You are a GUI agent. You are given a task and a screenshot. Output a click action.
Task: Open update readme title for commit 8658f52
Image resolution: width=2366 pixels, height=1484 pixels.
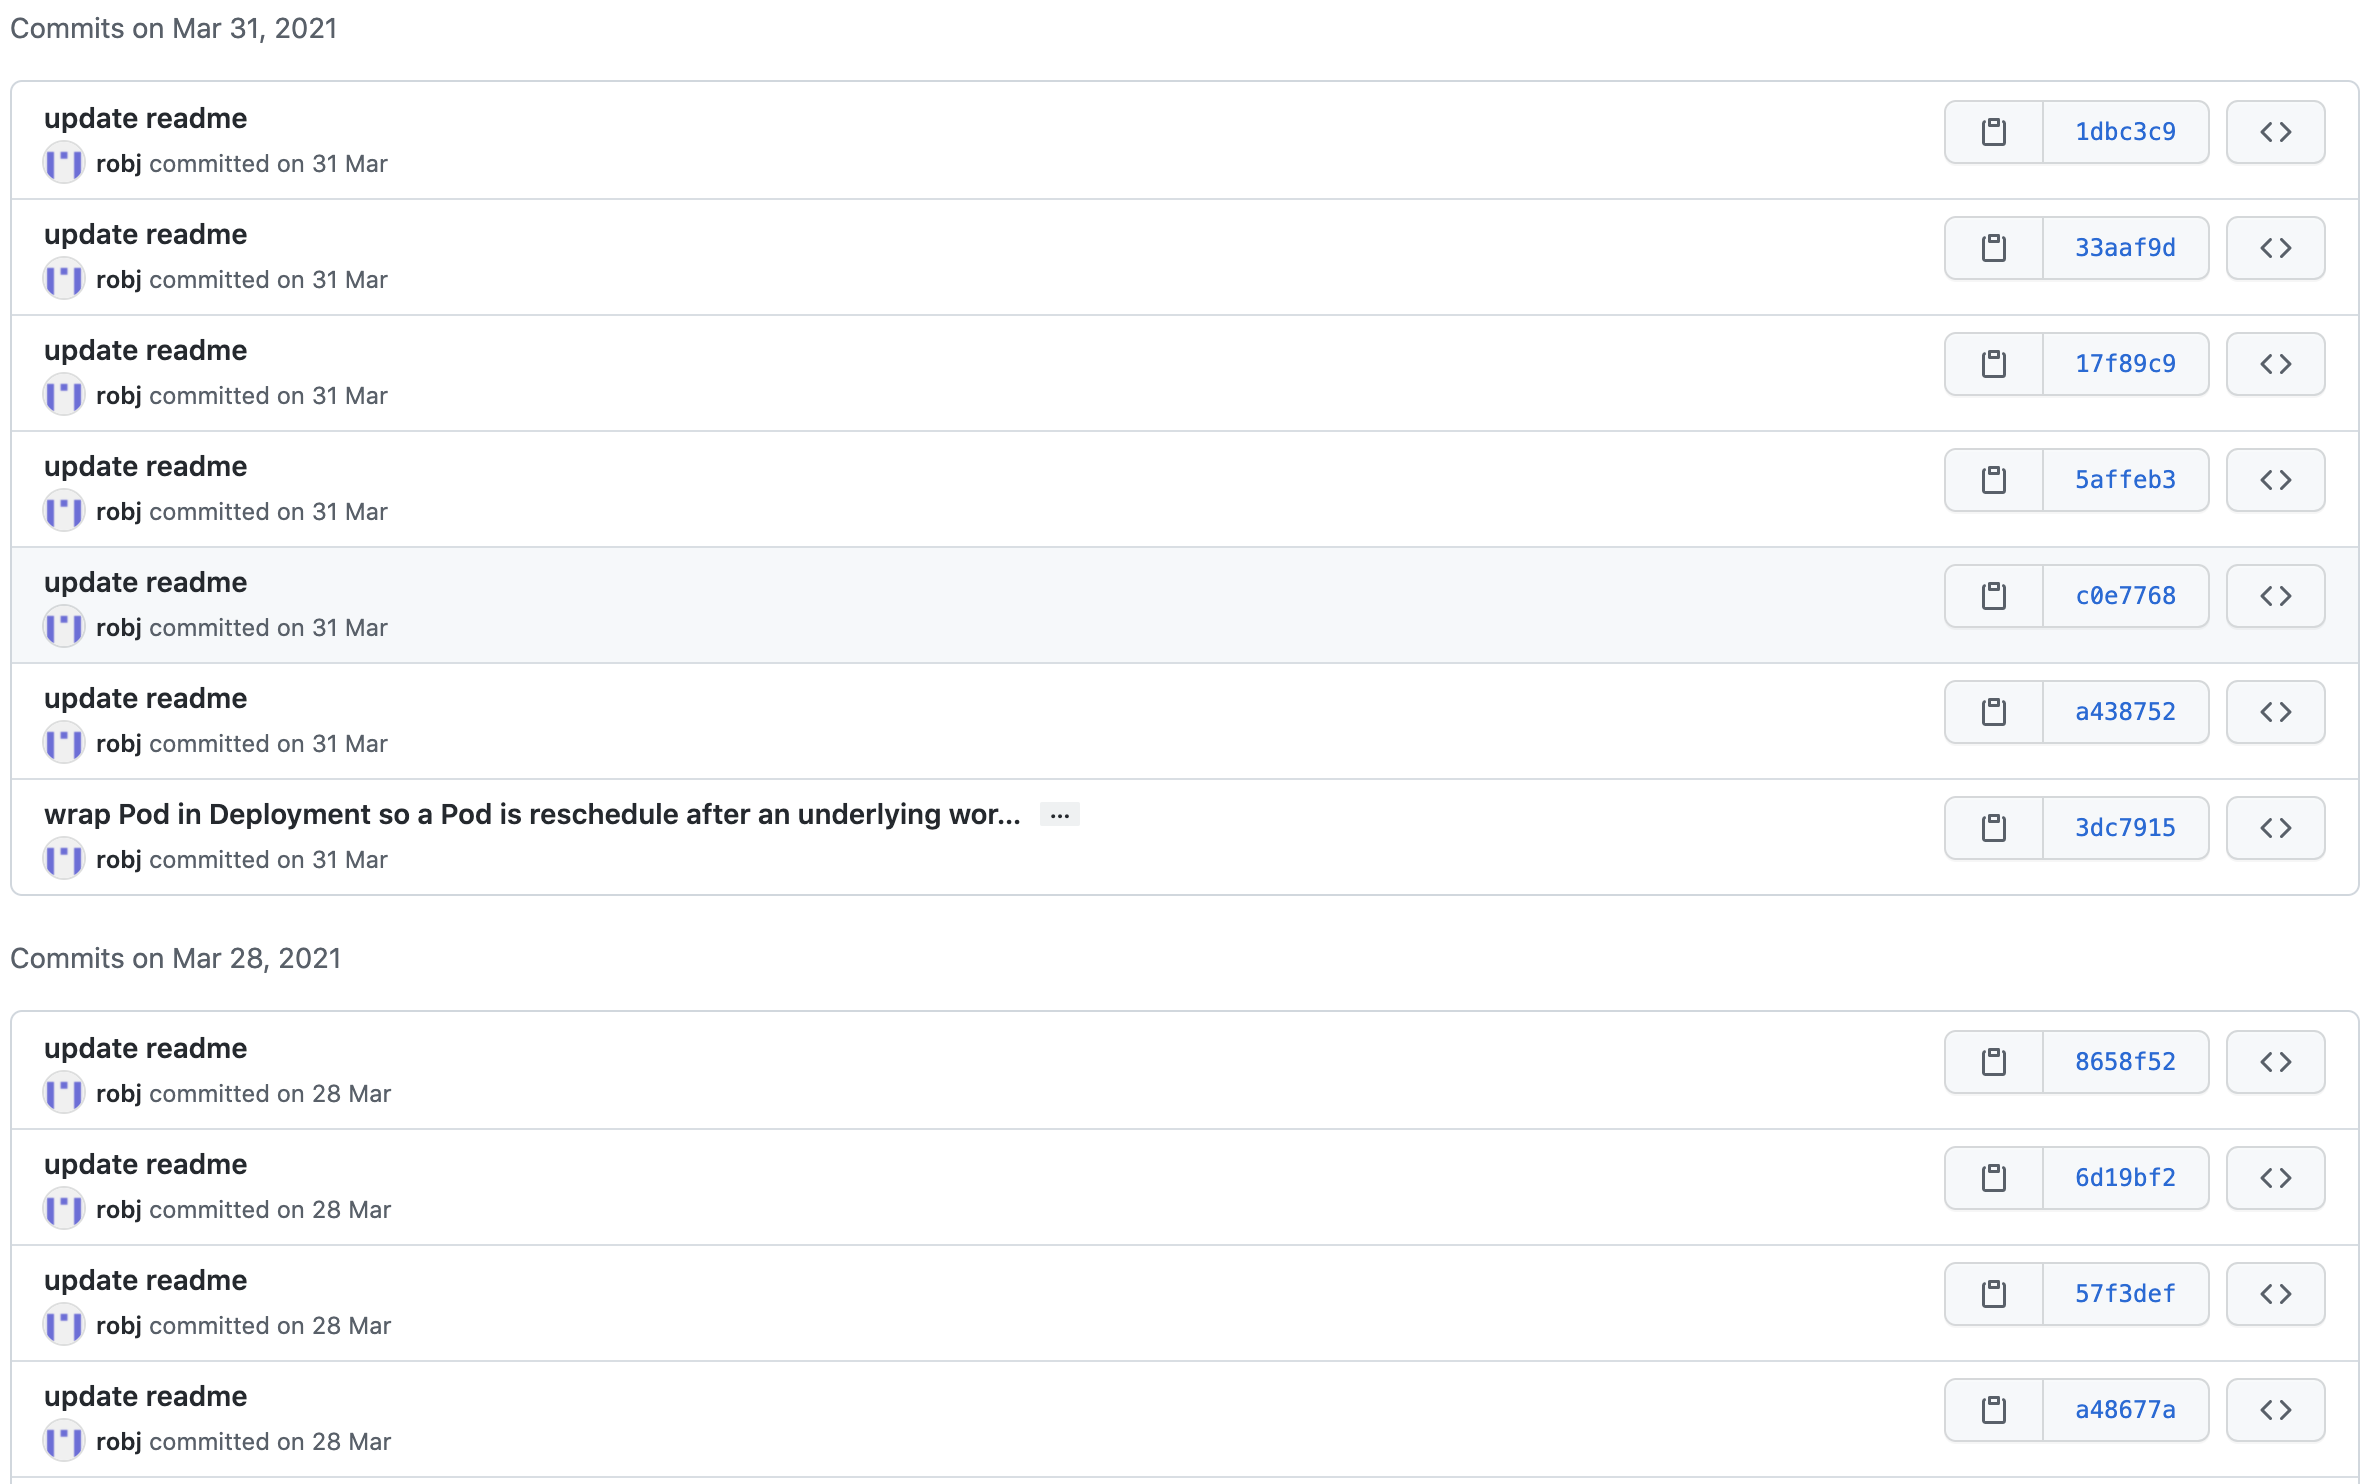(x=145, y=1048)
